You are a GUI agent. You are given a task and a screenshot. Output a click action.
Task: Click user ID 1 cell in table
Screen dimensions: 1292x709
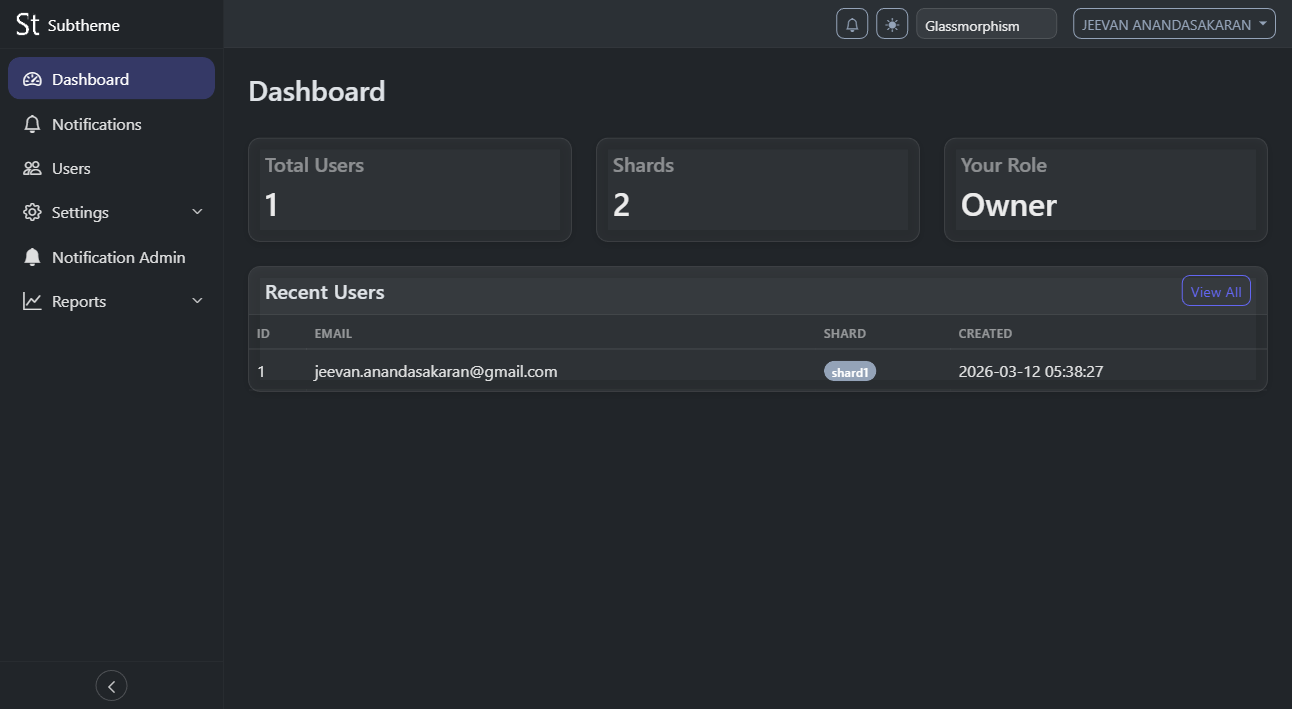(261, 371)
